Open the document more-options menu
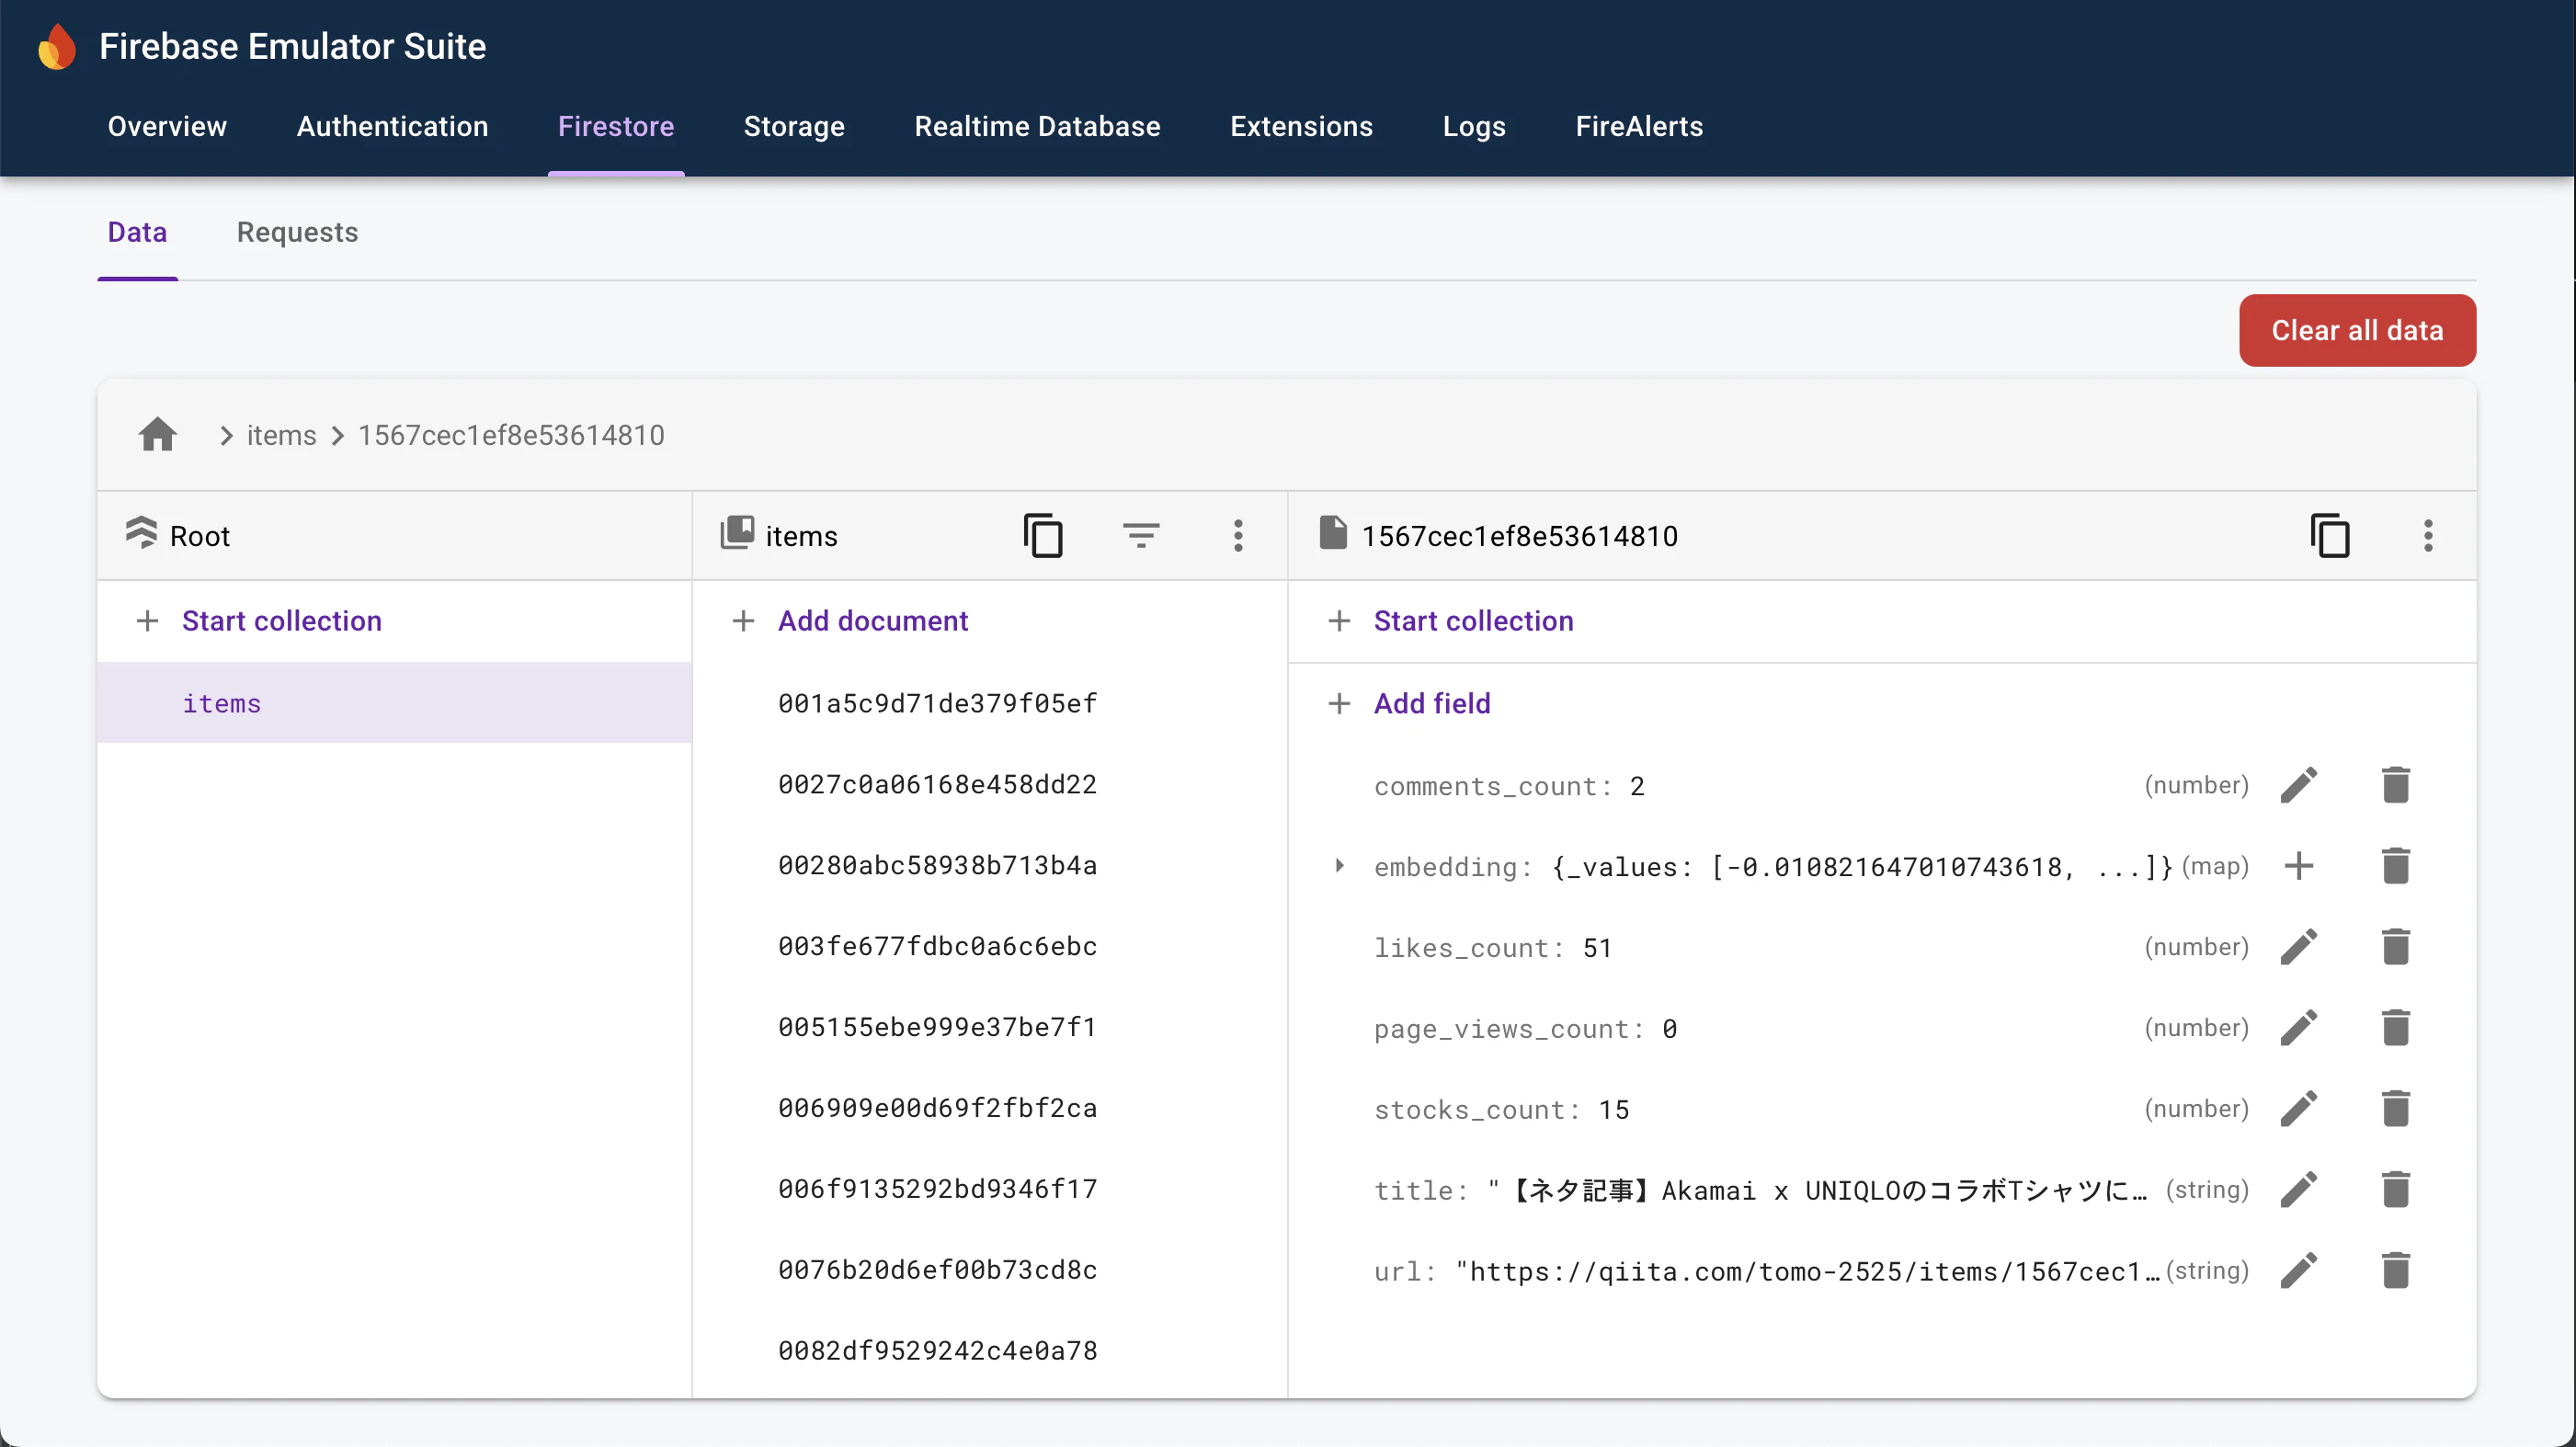The image size is (2576, 1447). coord(2427,536)
